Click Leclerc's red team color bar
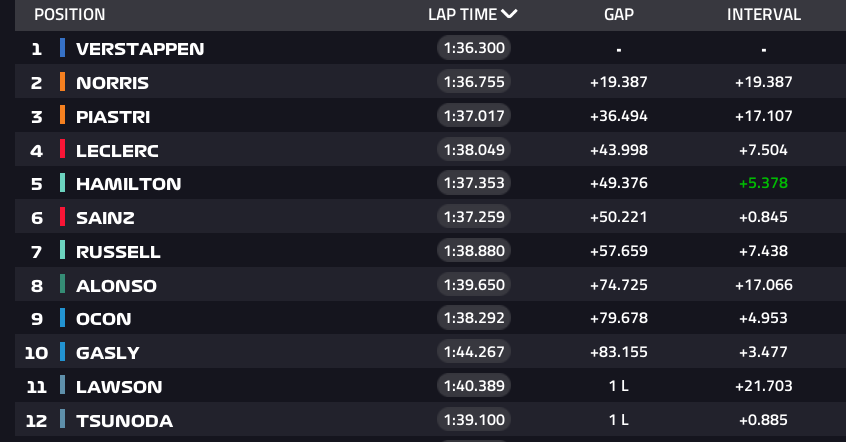Image resolution: width=846 pixels, height=442 pixels. pos(62,150)
